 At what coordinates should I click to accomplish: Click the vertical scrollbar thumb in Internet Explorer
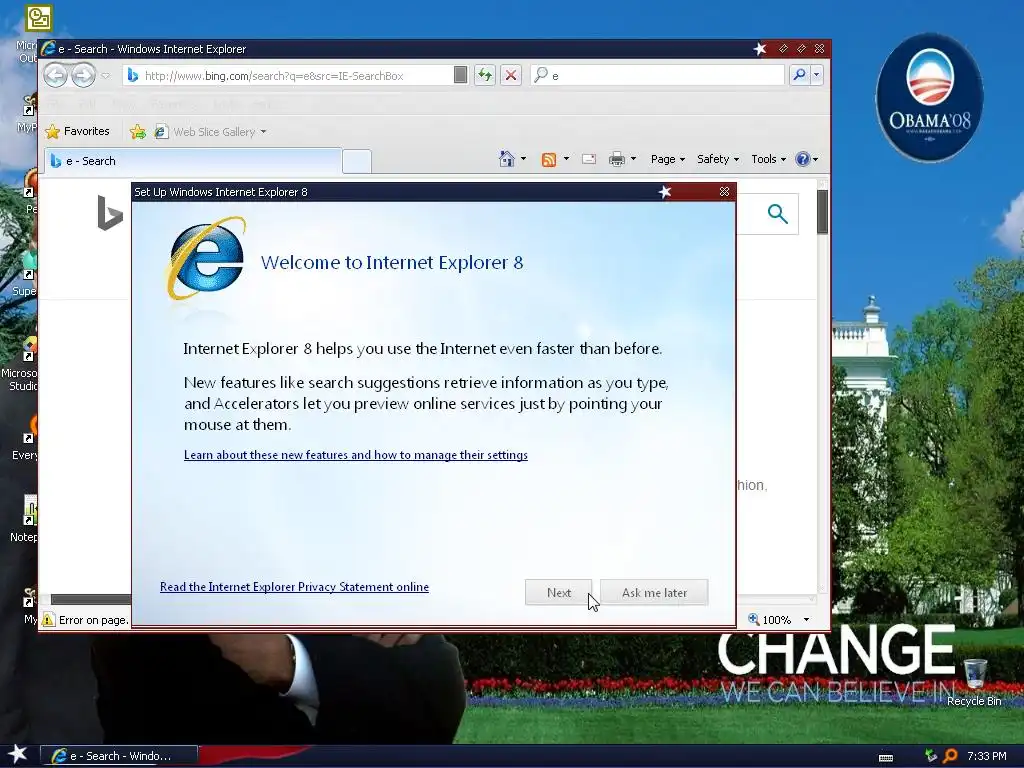tap(822, 212)
